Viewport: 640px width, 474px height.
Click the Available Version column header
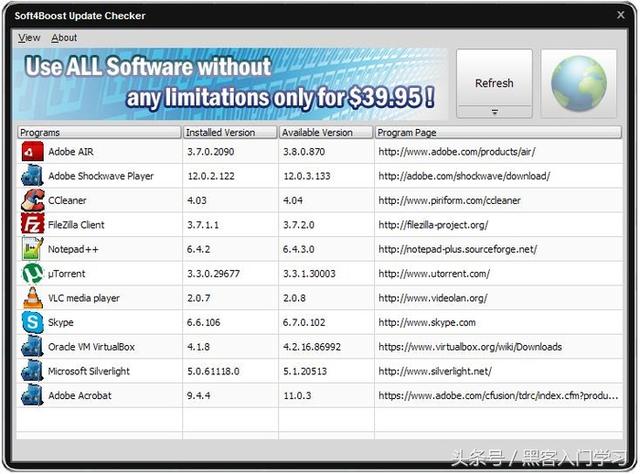coord(326,132)
